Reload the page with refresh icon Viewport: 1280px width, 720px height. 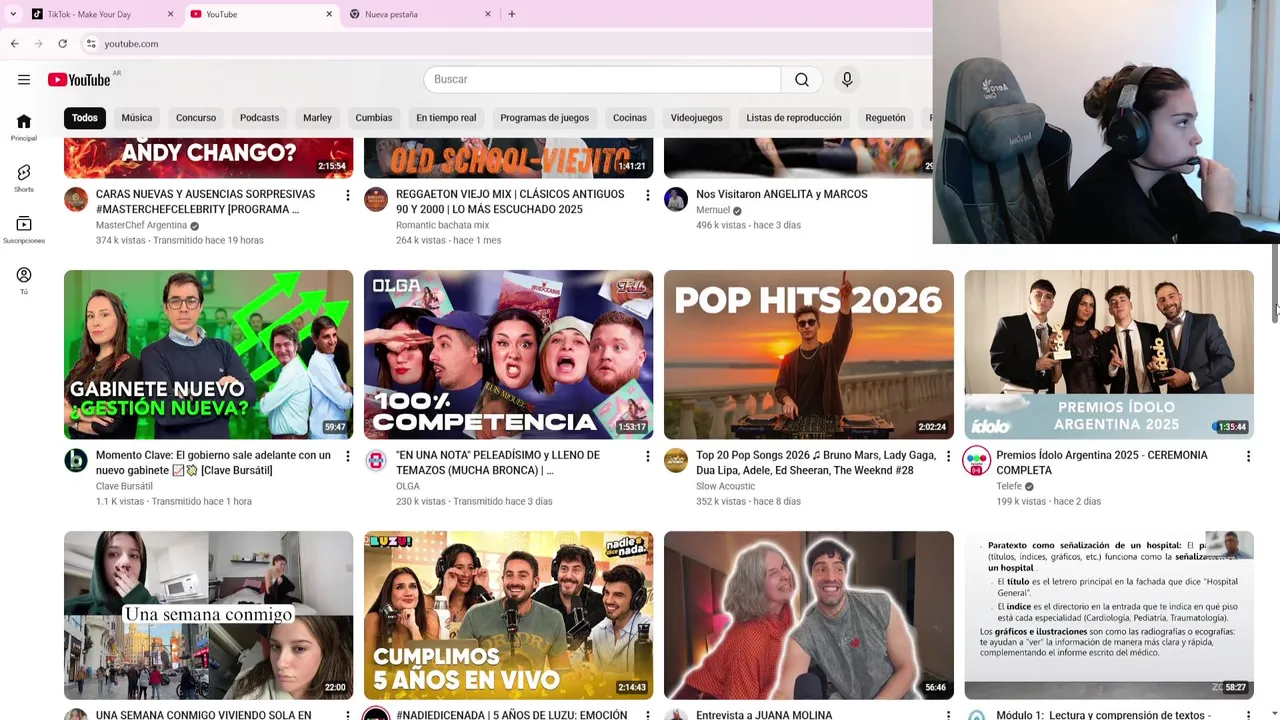point(63,44)
